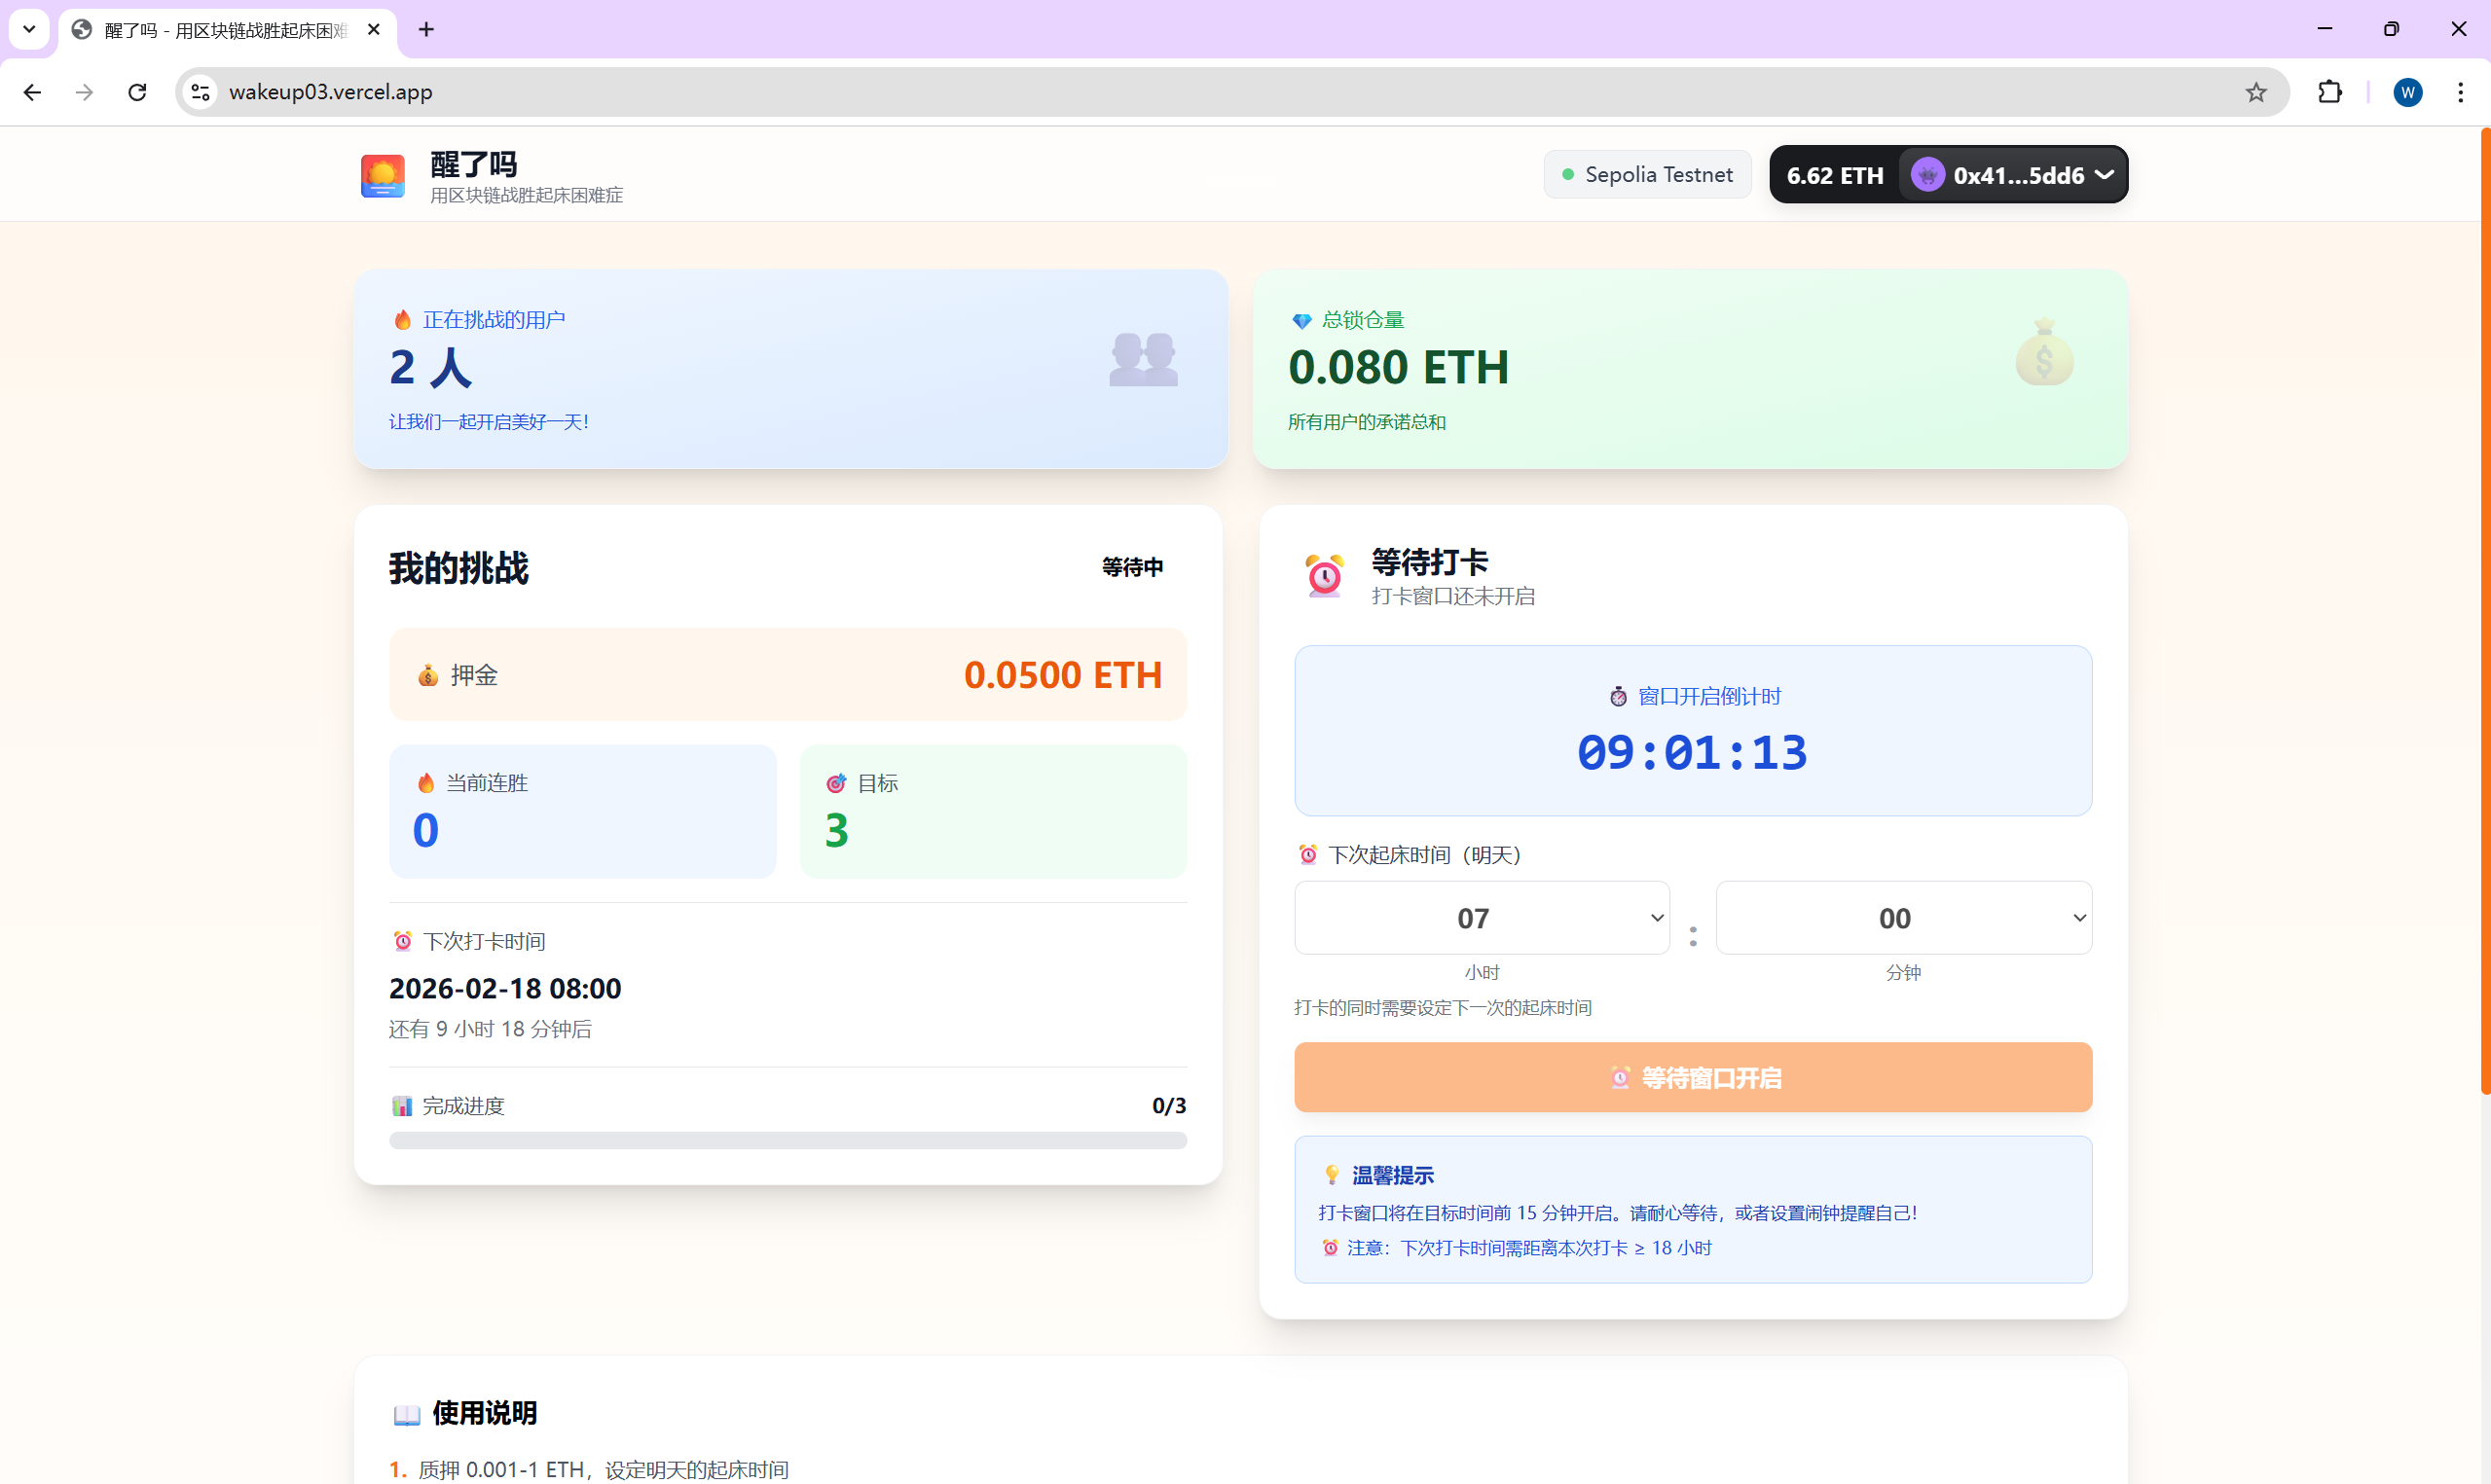The height and width of the screenshot is (1484, 2491).
Task: Click the 0.0500 ETH deposit amount
Action: point(1063,675)
